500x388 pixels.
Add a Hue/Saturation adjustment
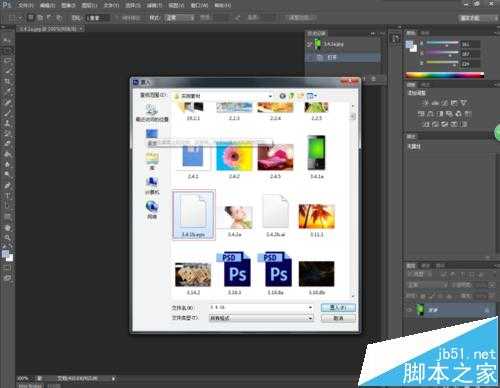click(421, 114)
